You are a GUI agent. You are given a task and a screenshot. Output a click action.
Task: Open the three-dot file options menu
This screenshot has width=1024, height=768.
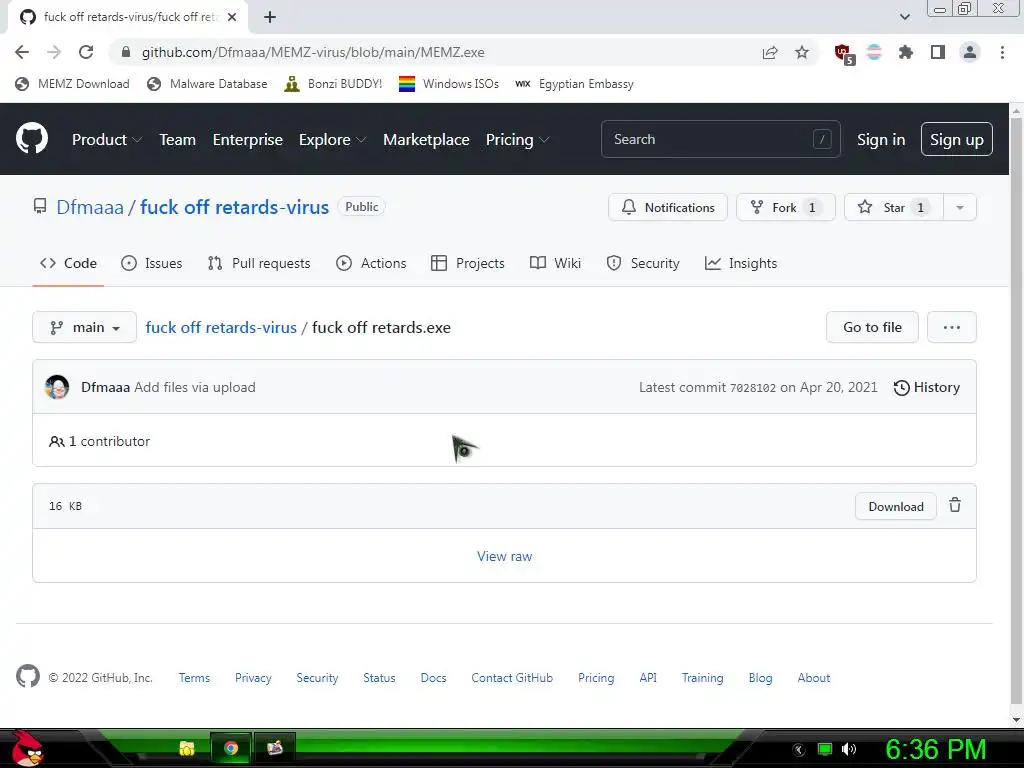click(952, 327)
